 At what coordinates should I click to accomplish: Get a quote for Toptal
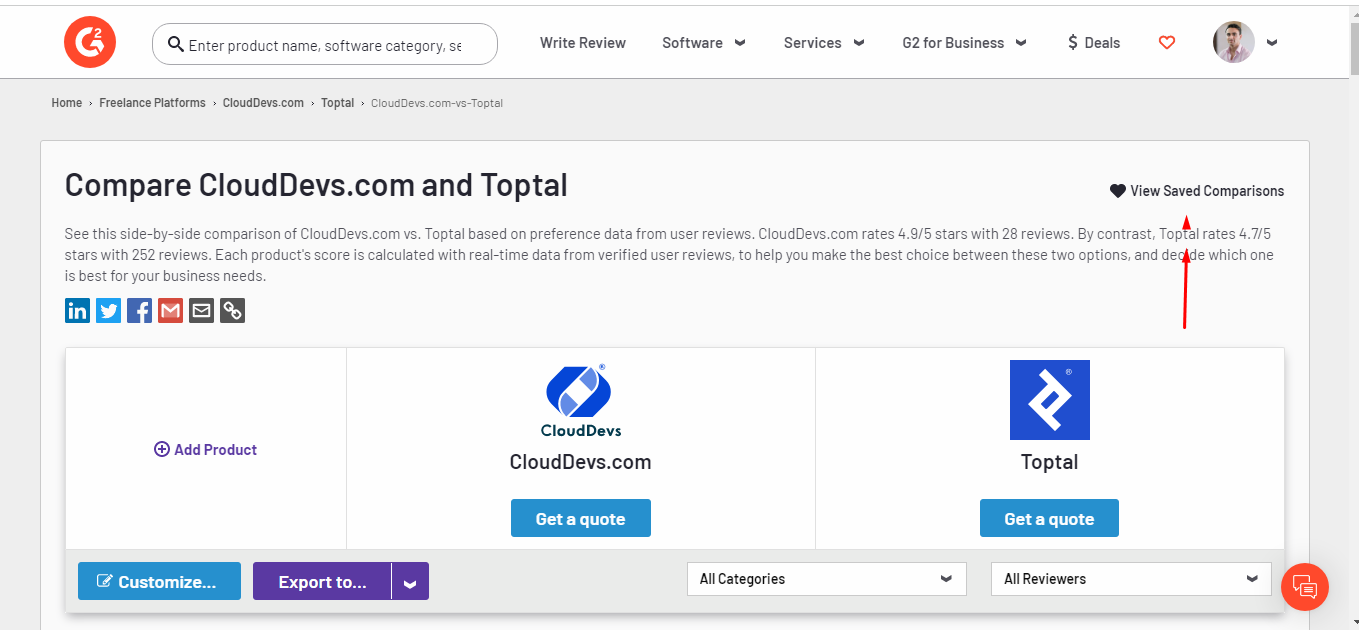(x=1049, y=518)
